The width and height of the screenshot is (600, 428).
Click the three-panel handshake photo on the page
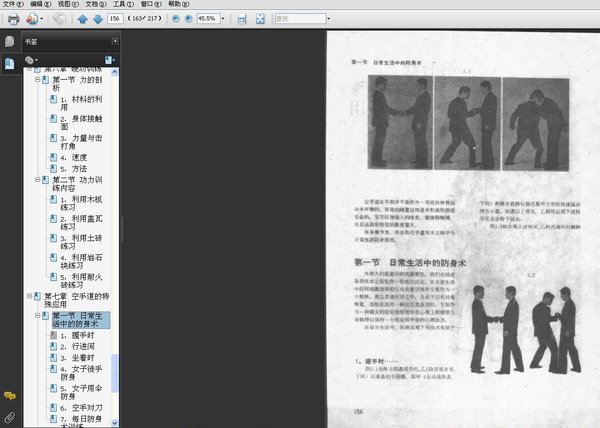(x=468, y=123)
